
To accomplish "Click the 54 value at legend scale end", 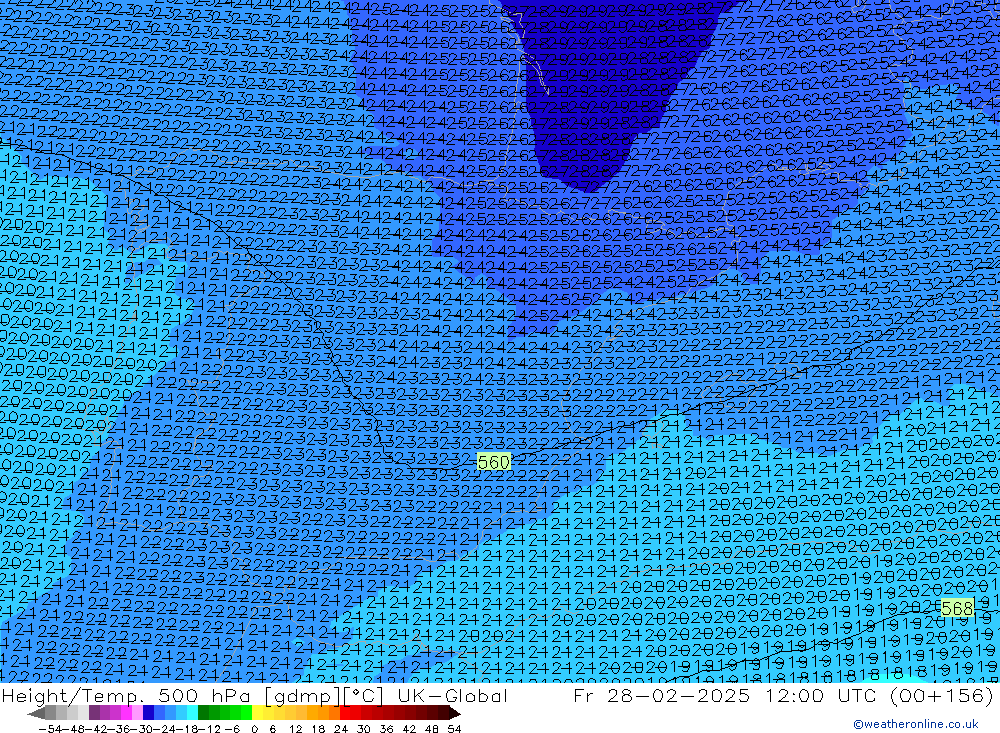I will coord(454,729).
